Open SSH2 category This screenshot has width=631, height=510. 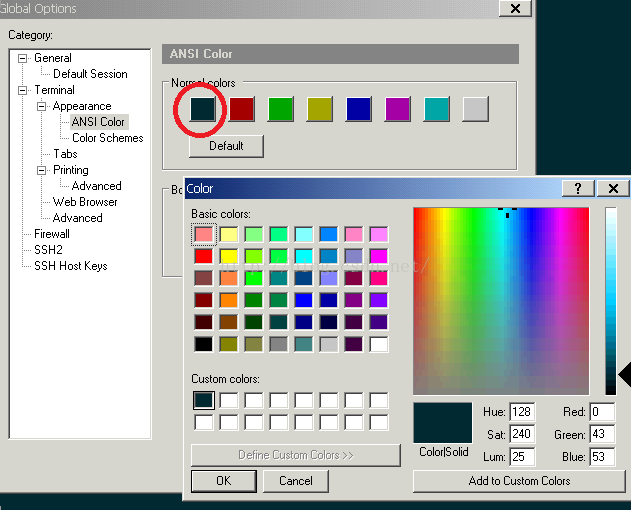48,250
